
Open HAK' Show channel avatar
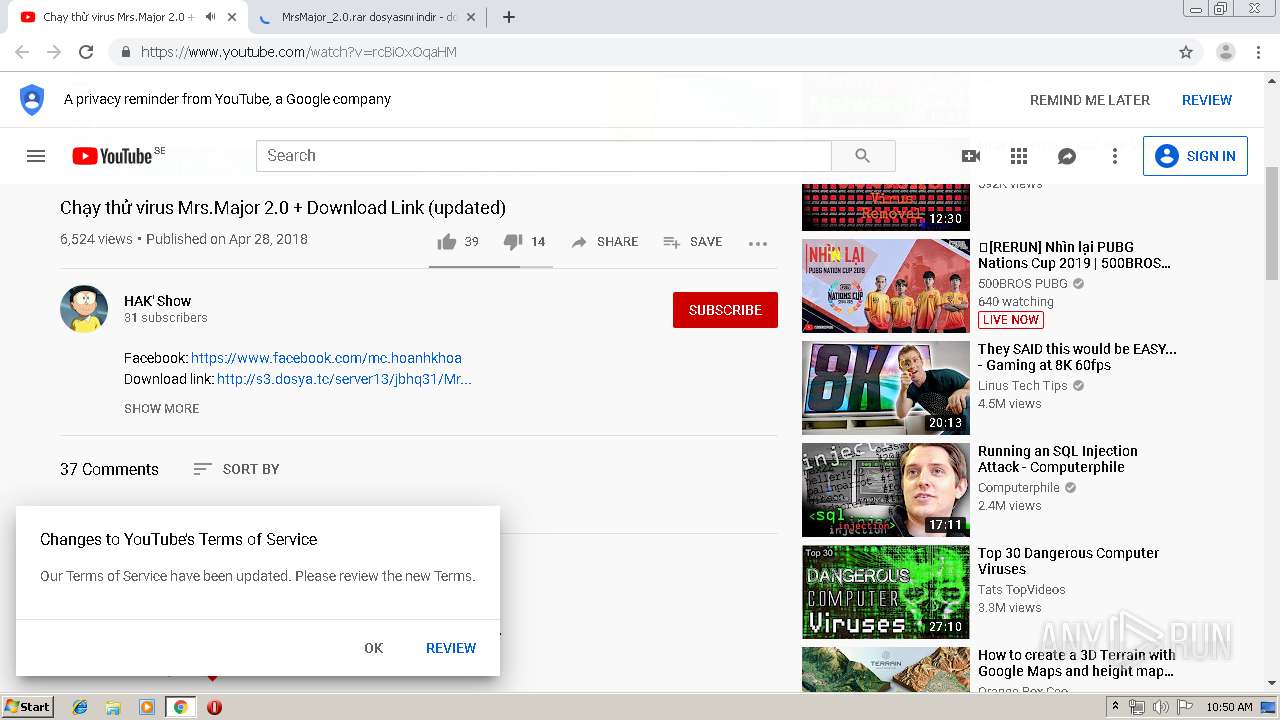(x=84, y=309)
